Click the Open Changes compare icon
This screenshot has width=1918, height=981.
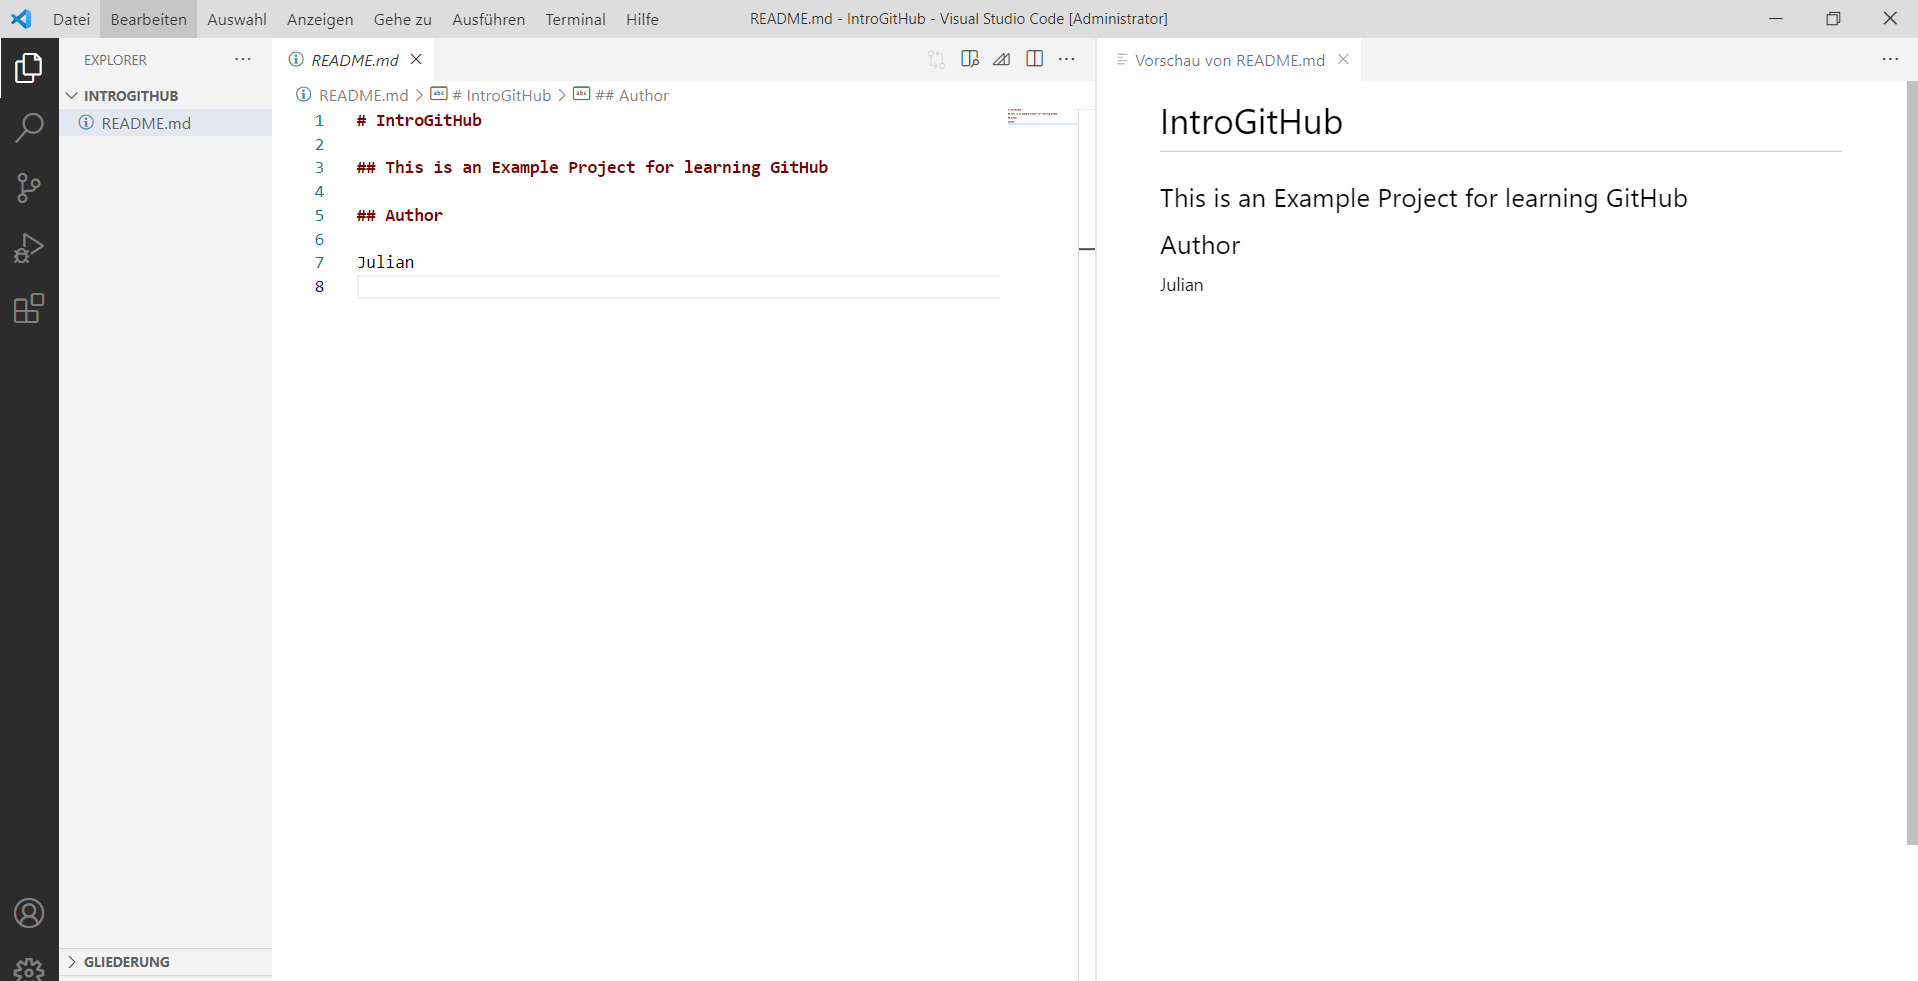coord(936,59)
